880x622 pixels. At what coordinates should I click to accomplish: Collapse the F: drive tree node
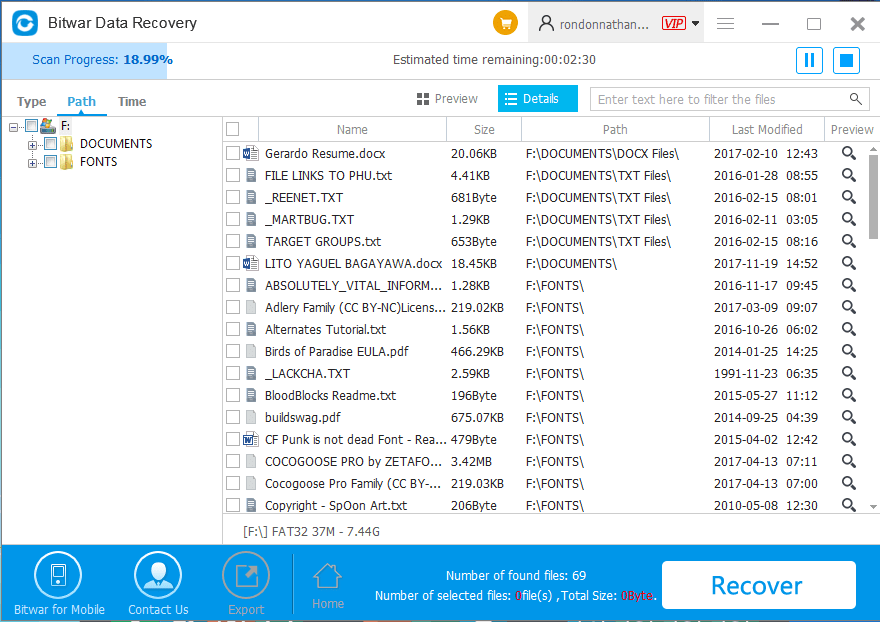13,127
